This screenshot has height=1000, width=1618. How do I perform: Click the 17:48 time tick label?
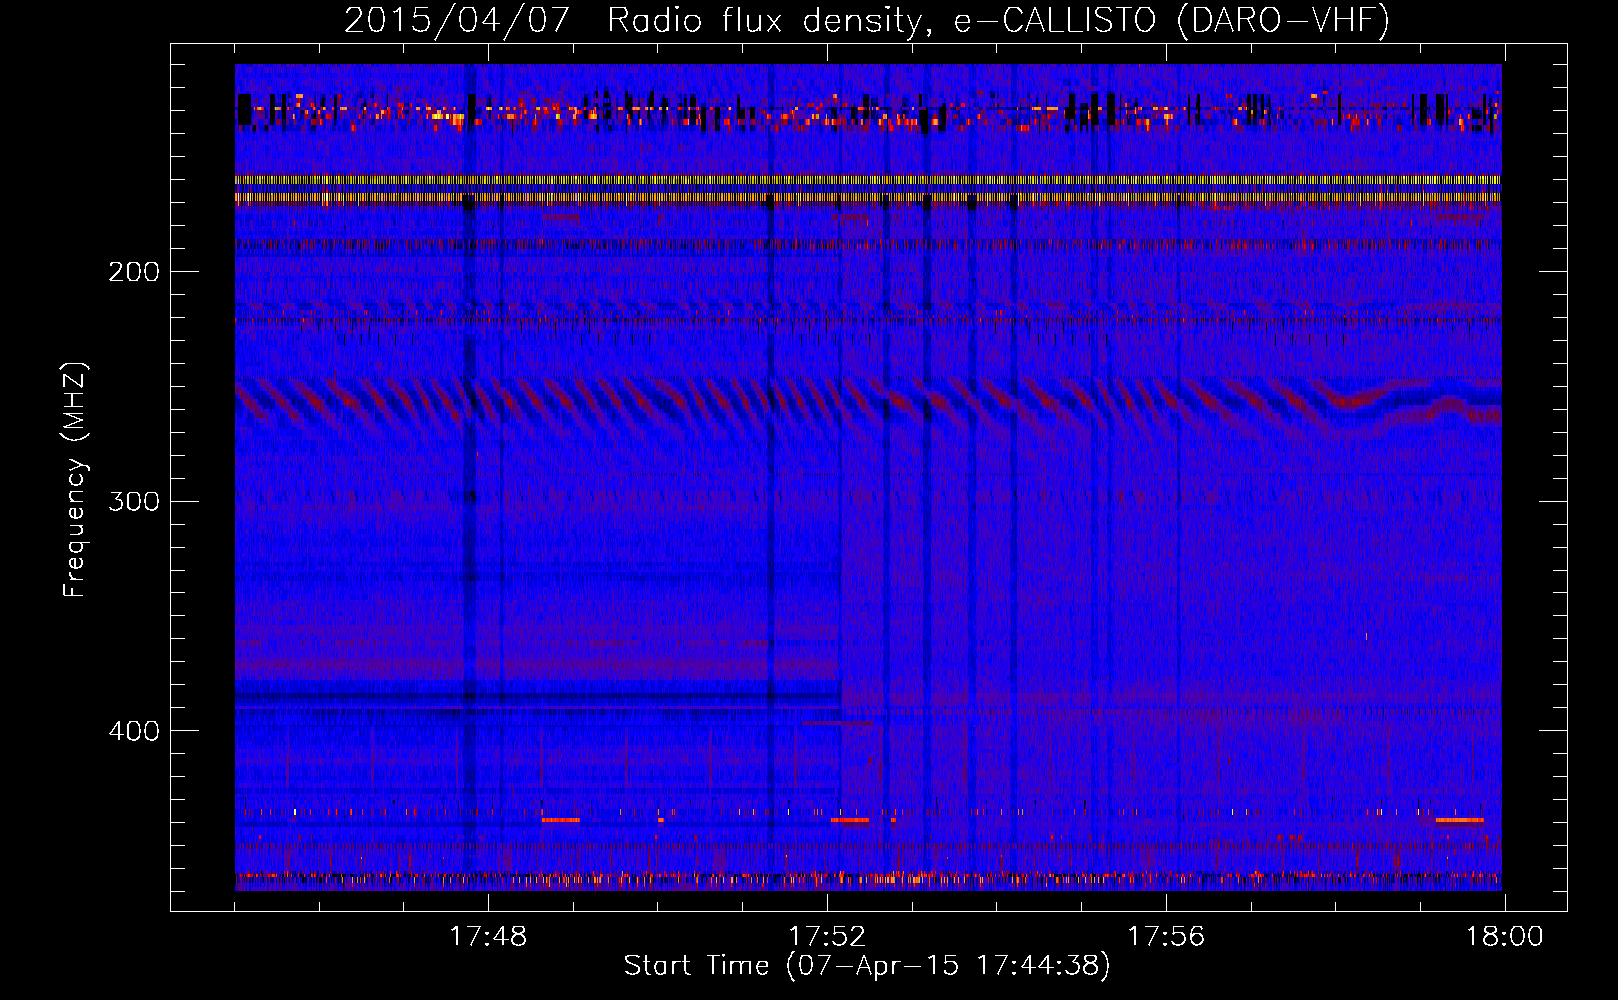(488, 937)
